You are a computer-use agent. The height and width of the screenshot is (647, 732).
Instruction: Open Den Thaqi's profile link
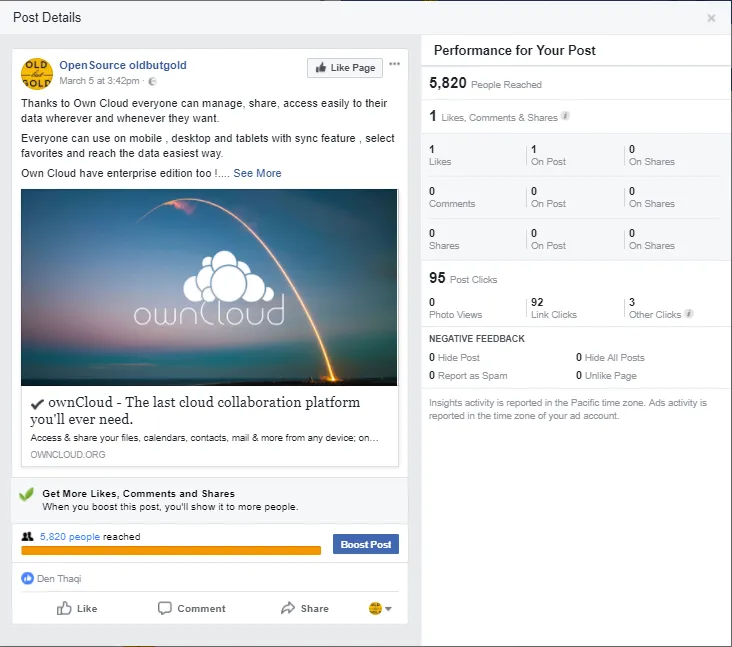coord(59,579)
